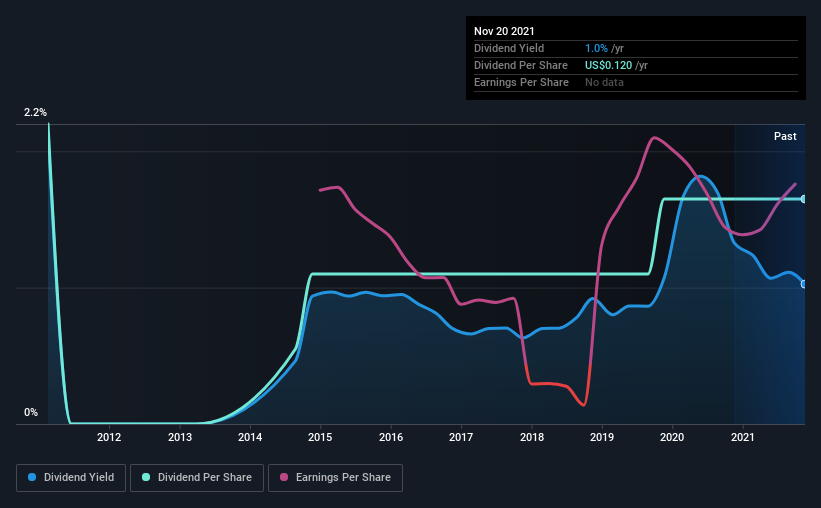Click the 2021 x-axis label
The height and width of the screenshot is (508, 821).
[x=742, y=437]
